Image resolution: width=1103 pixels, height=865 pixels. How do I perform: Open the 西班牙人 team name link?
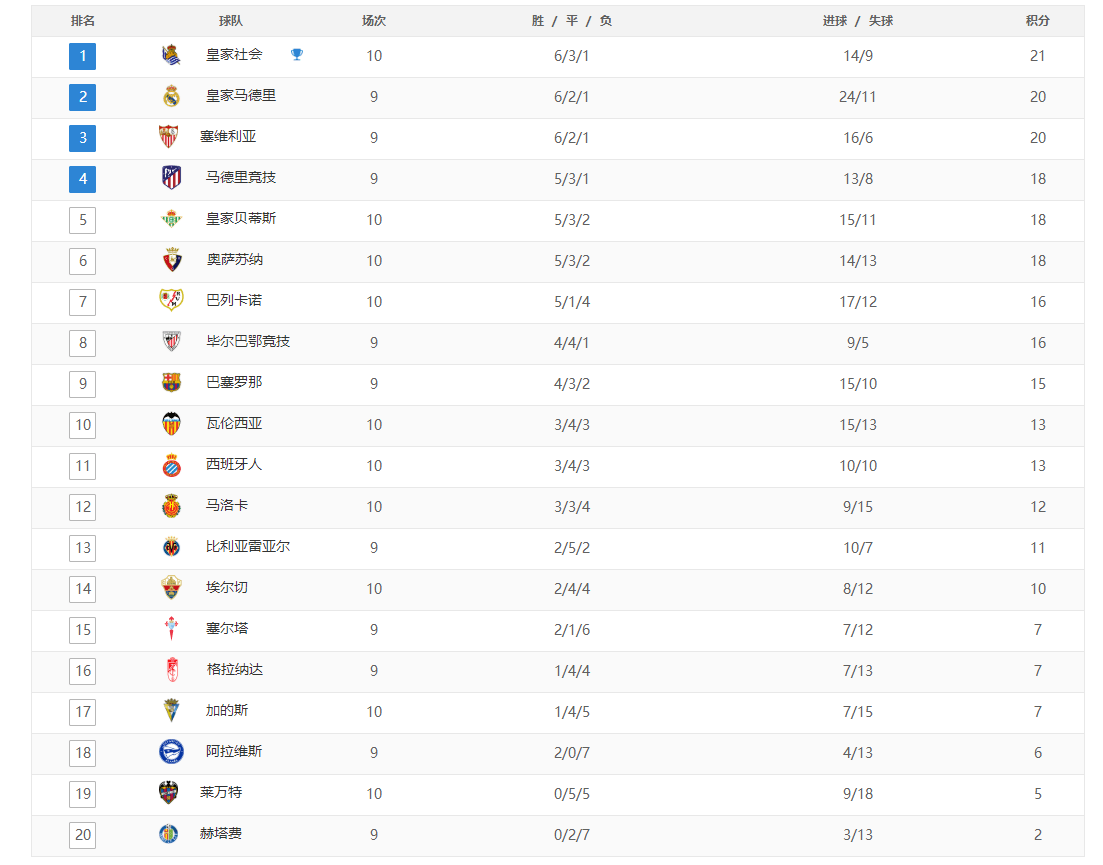point(234,465)
